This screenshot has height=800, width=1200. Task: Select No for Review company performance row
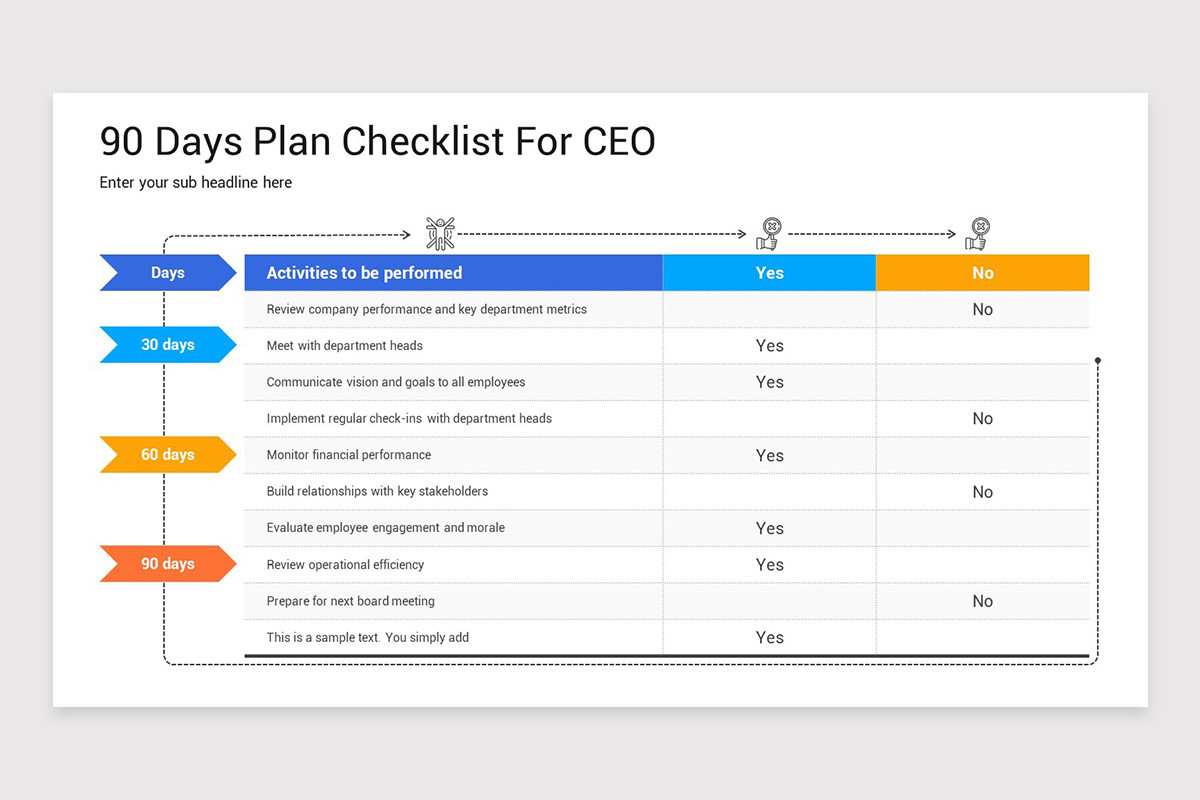(982, 310)
